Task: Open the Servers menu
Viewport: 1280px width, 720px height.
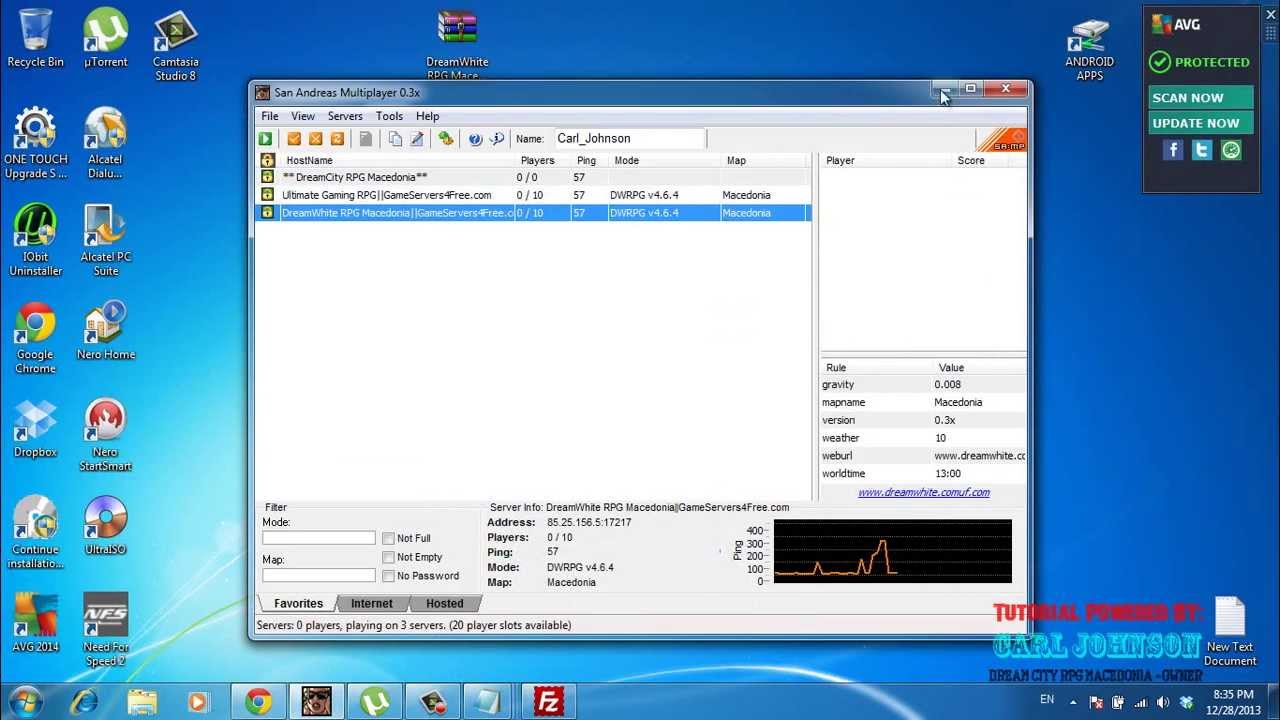Action: [x=345, y=116]
